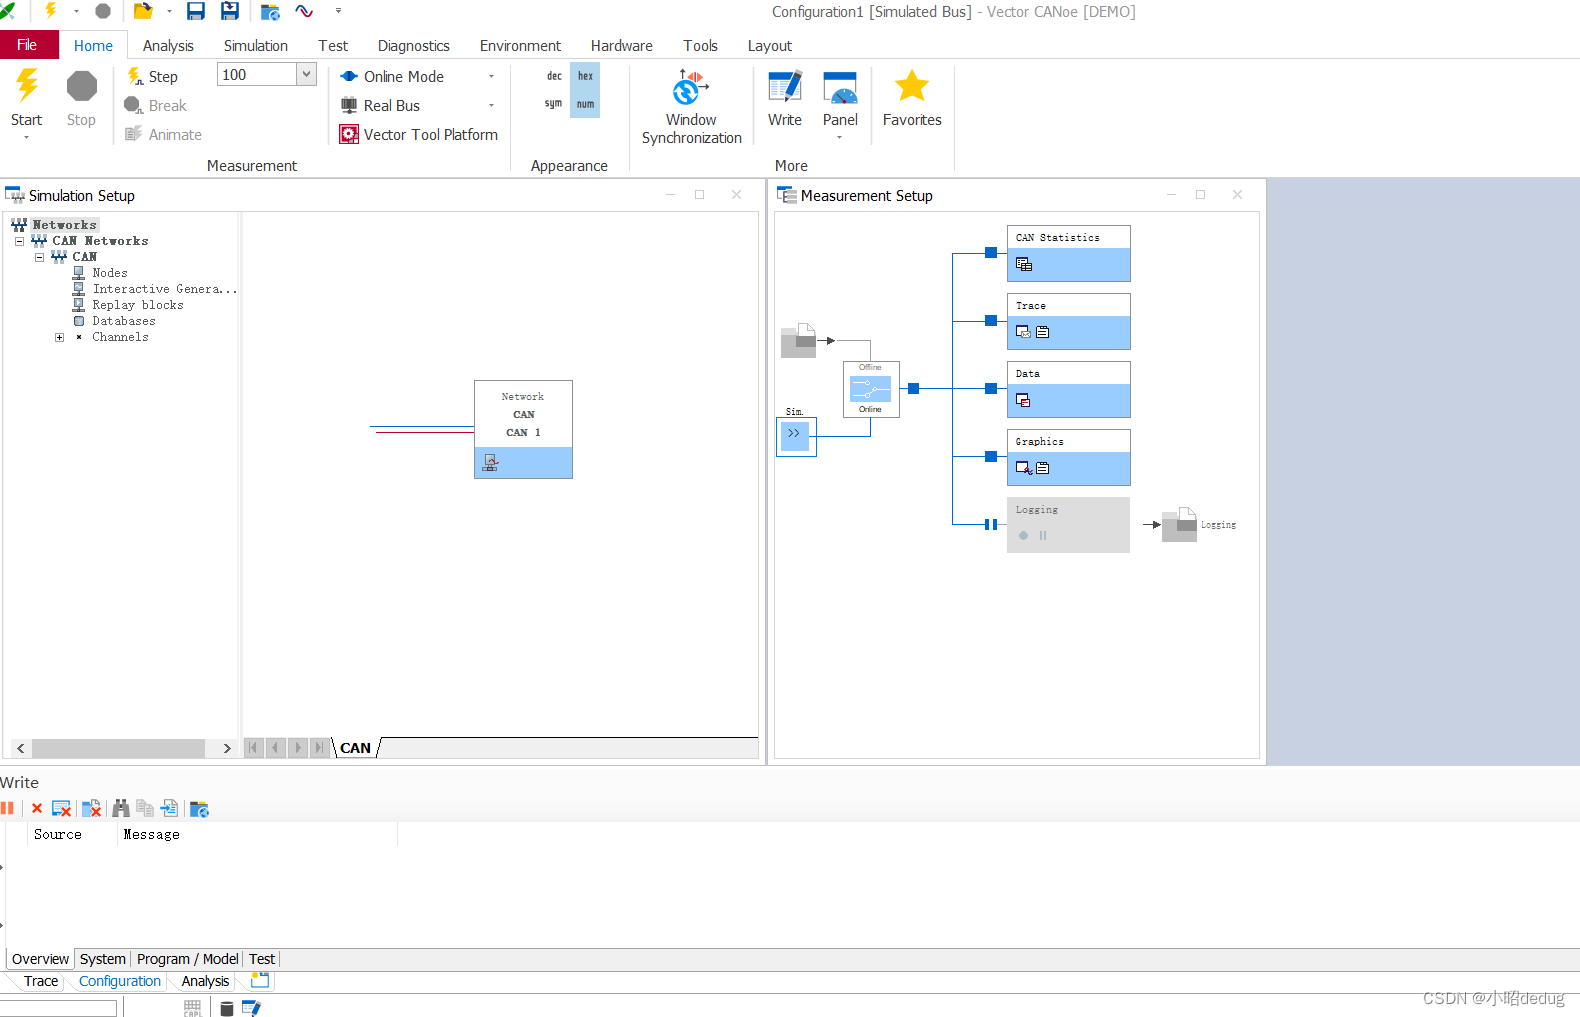Click the folder globe icon in Write toolbar
This screenshot has height=1017, width=1580.
pos(199,809)
